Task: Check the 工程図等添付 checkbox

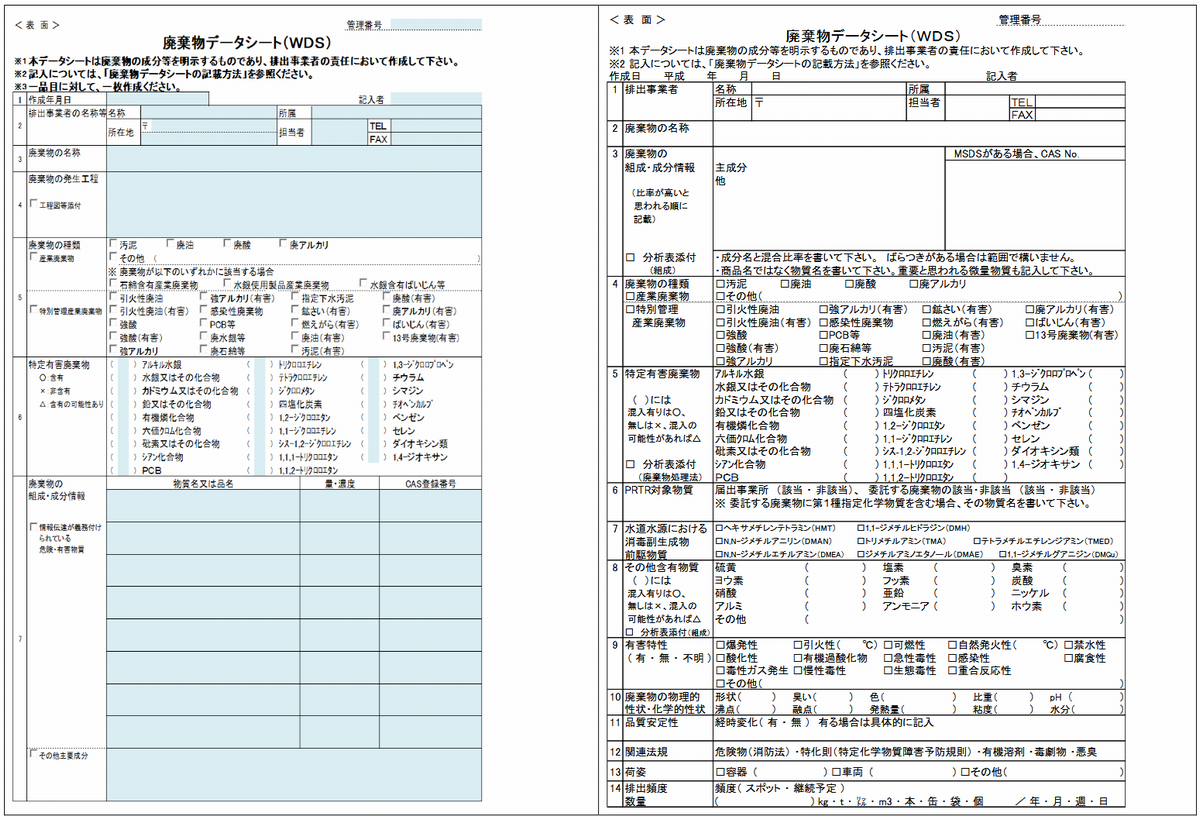Action: [33, 205]
